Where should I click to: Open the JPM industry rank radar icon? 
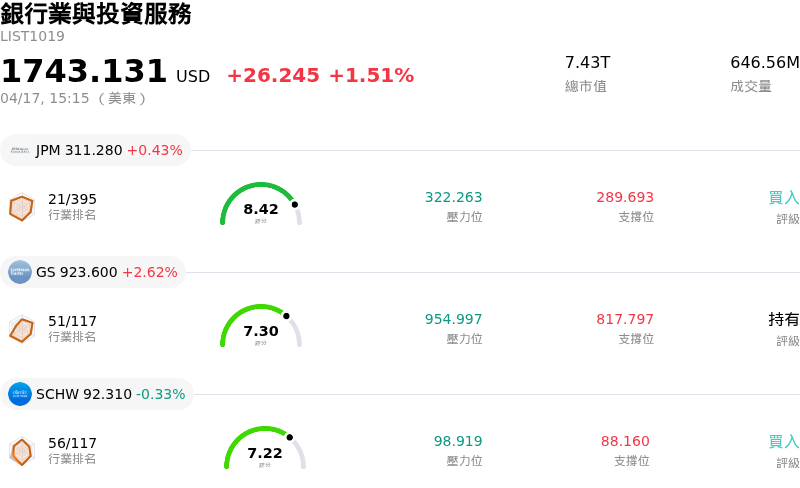click(x=21, y=207)
